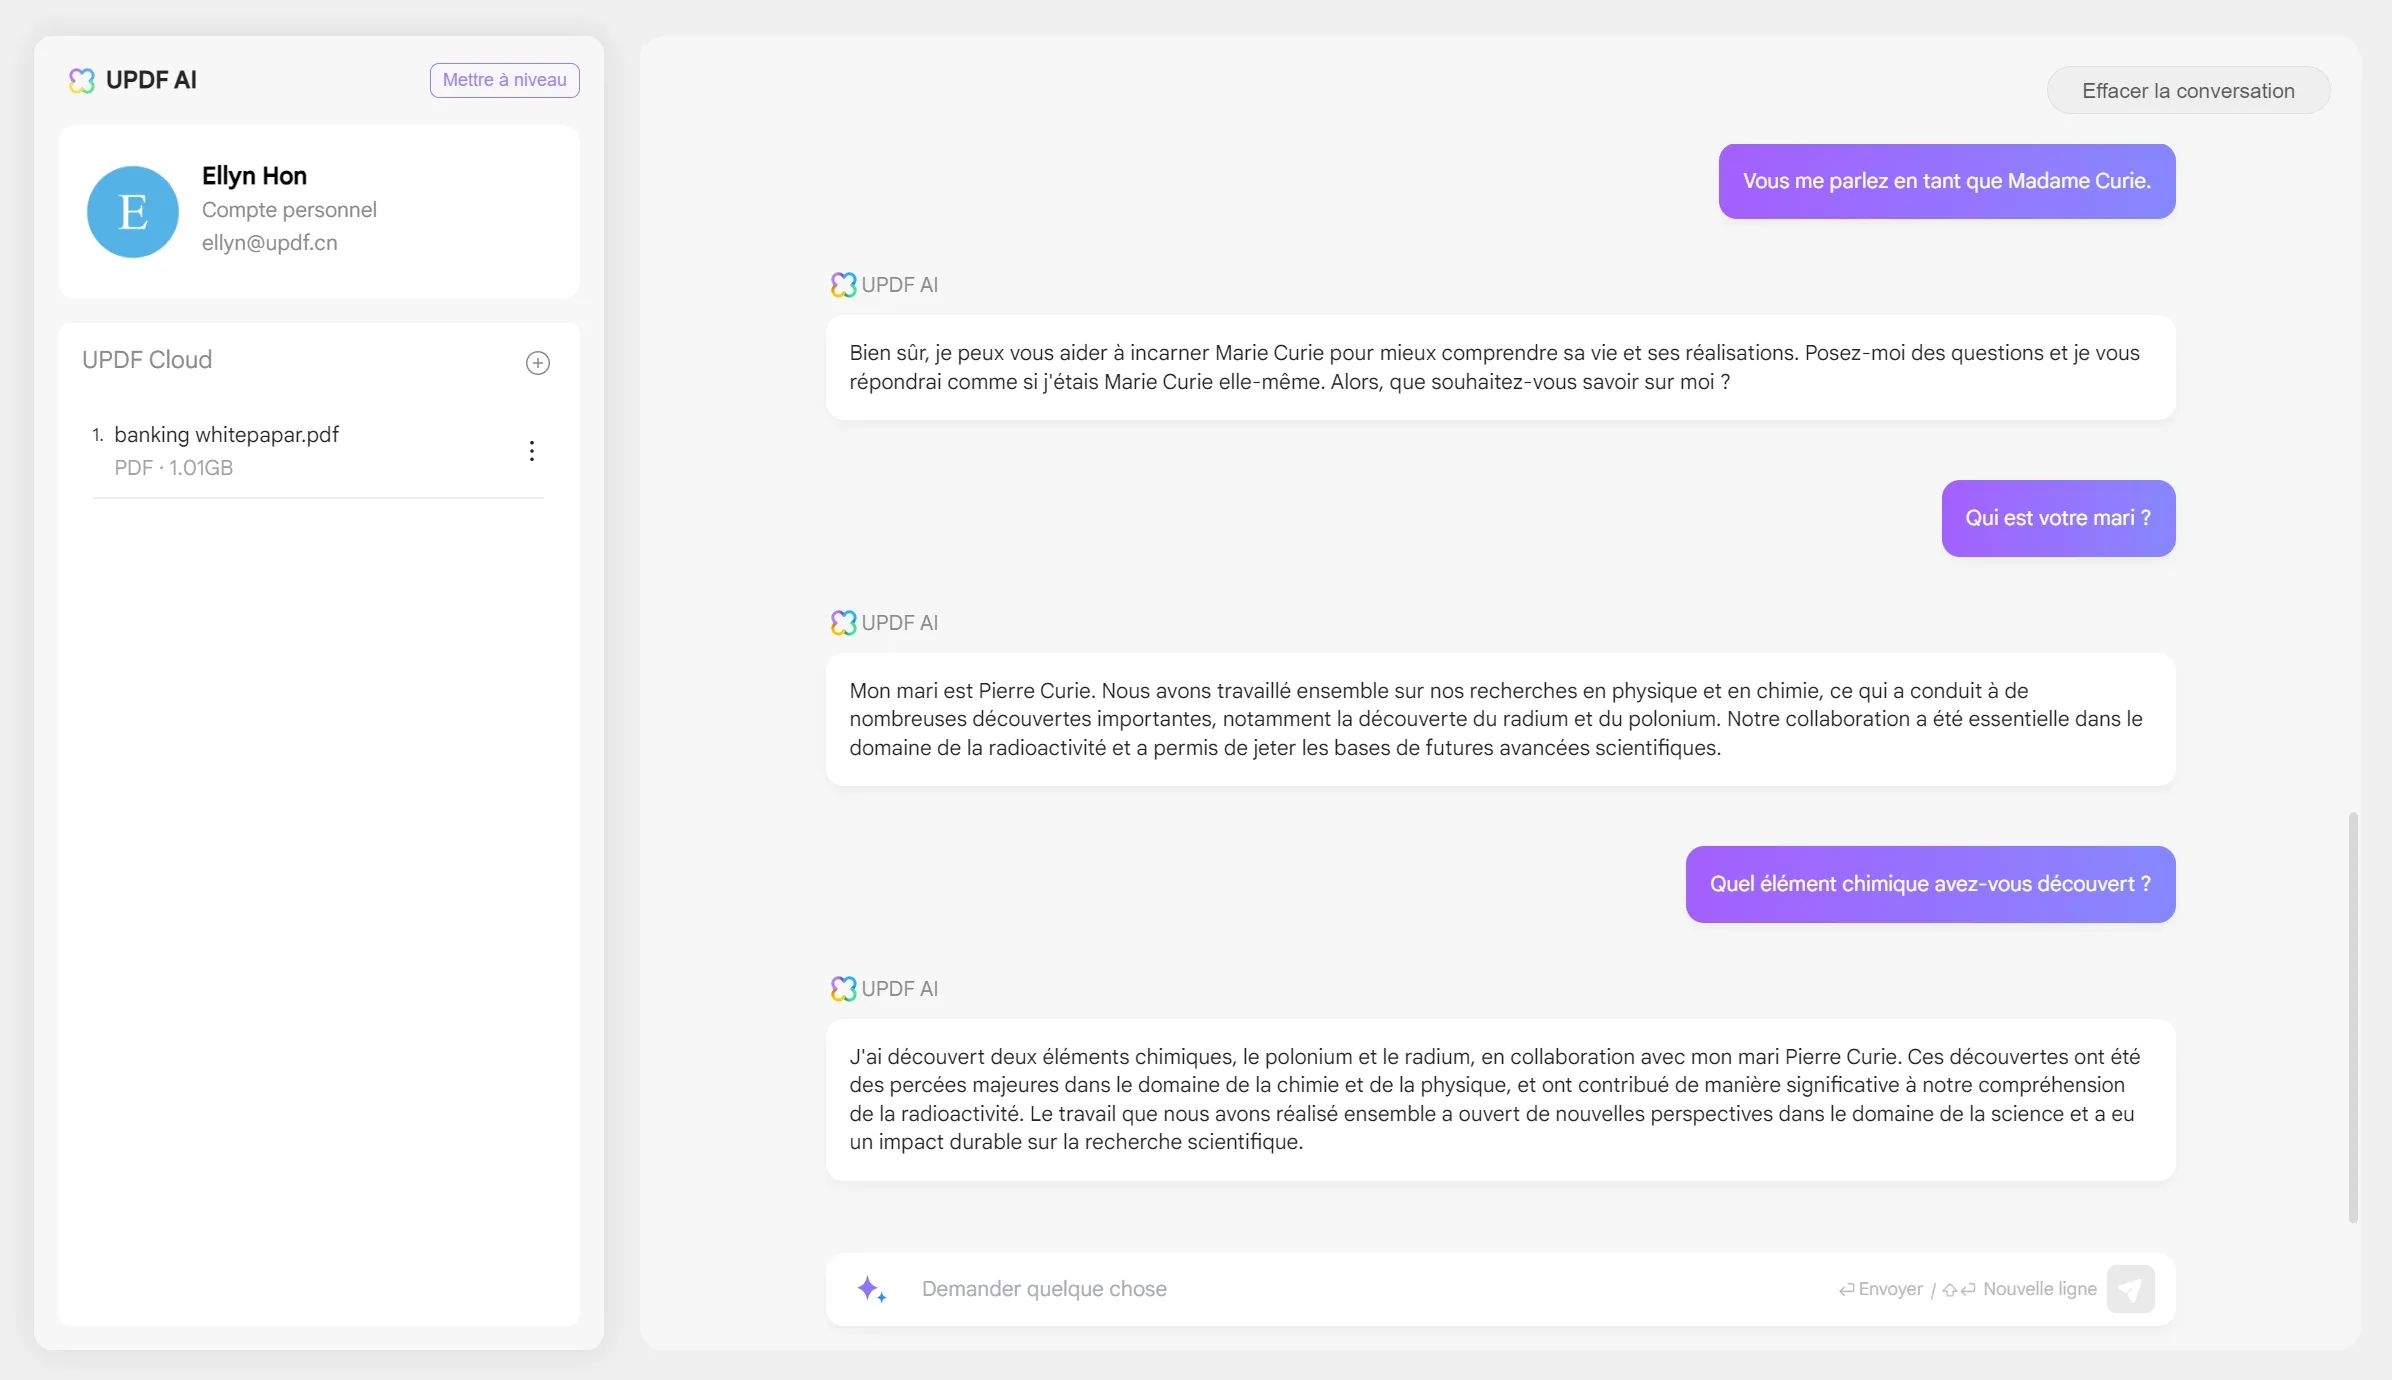
Task: Click the paper-plane send button
Action: click(2130, 1289)
